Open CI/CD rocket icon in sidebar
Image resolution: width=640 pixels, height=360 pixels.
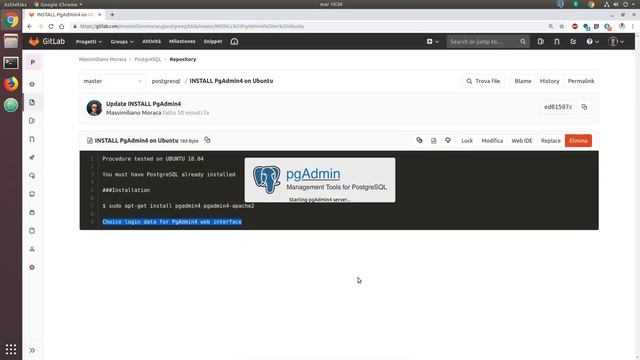tap(32, 158)
